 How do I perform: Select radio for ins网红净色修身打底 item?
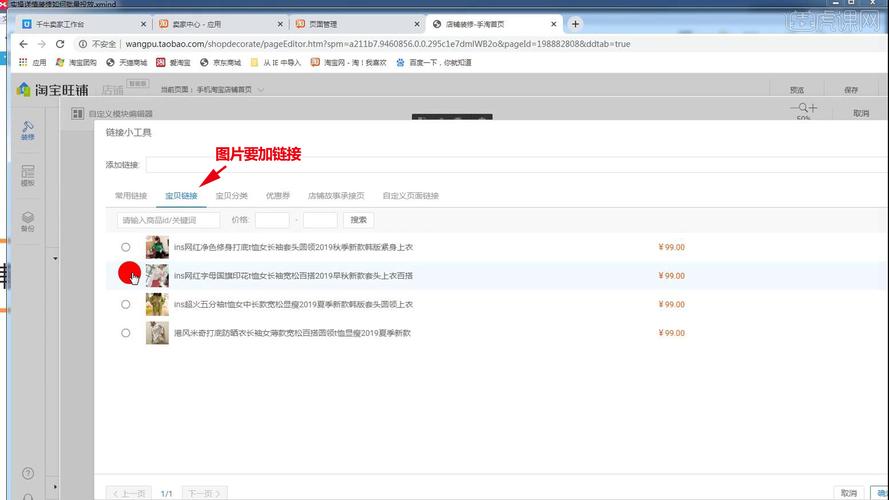pyautogui.click(x=125, y=247)
